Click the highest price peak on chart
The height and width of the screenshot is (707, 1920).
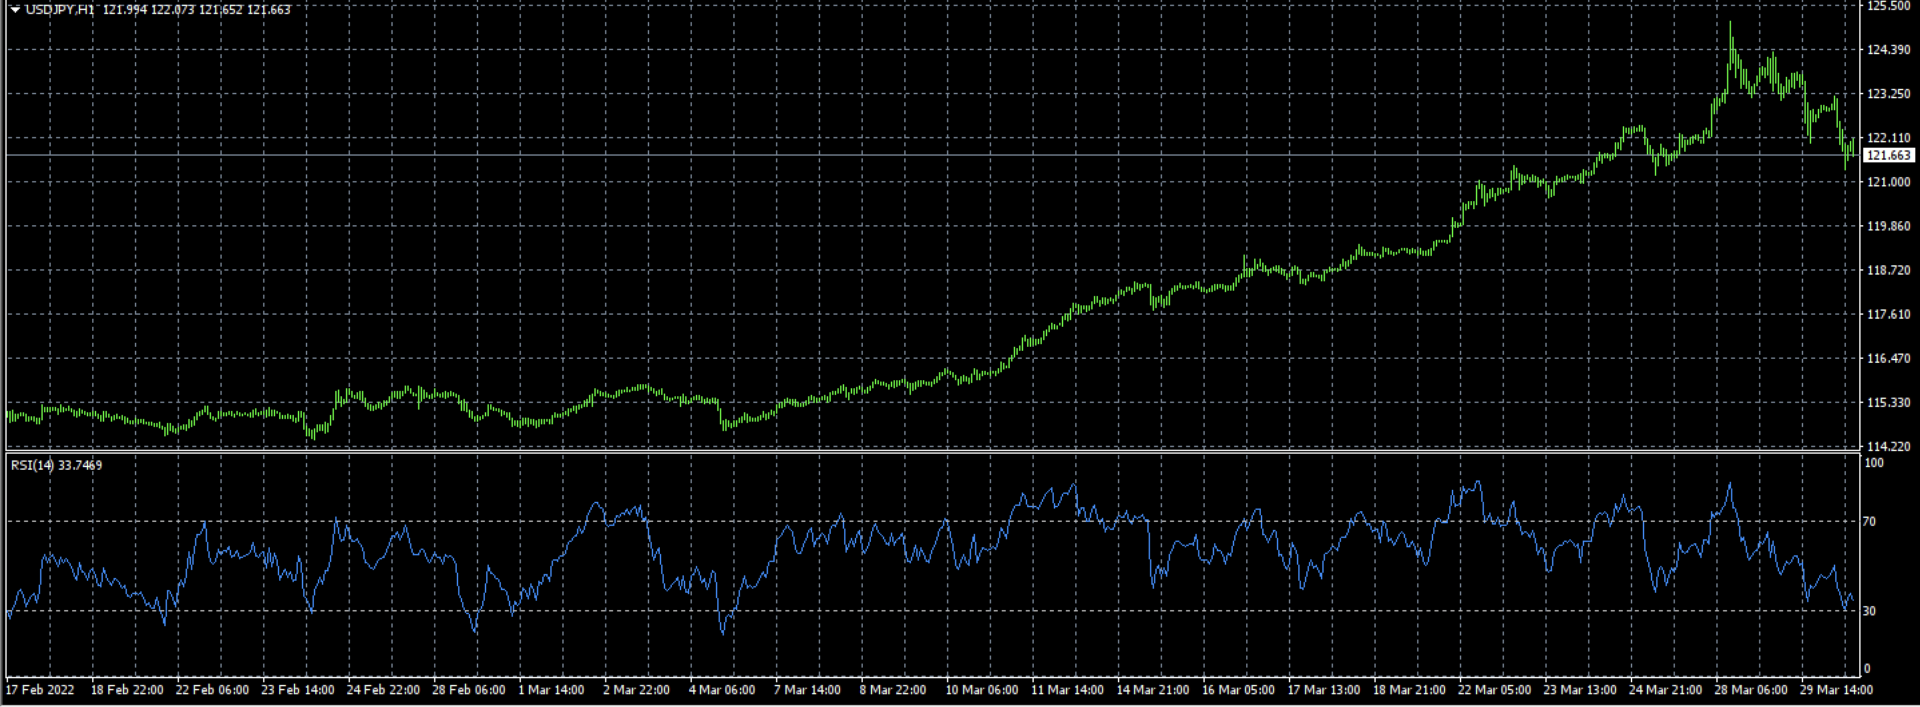point(1731,25)
